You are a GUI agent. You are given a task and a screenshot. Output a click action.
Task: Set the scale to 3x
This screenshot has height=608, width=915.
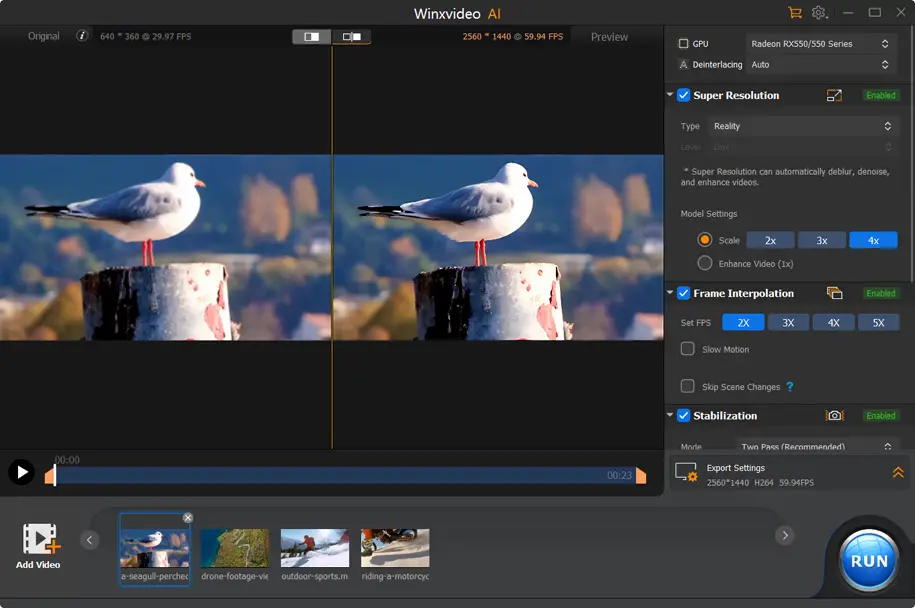coord(822,241)
